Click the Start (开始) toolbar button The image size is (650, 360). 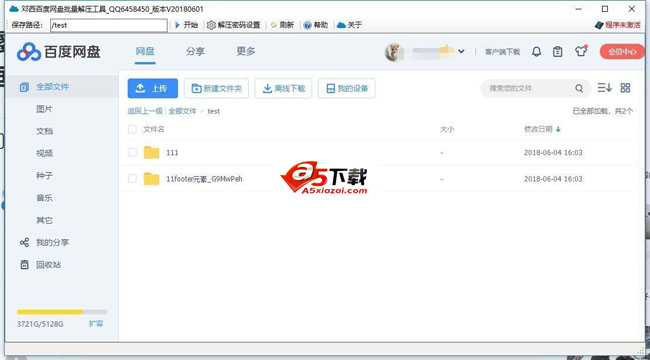coord(186,25)
